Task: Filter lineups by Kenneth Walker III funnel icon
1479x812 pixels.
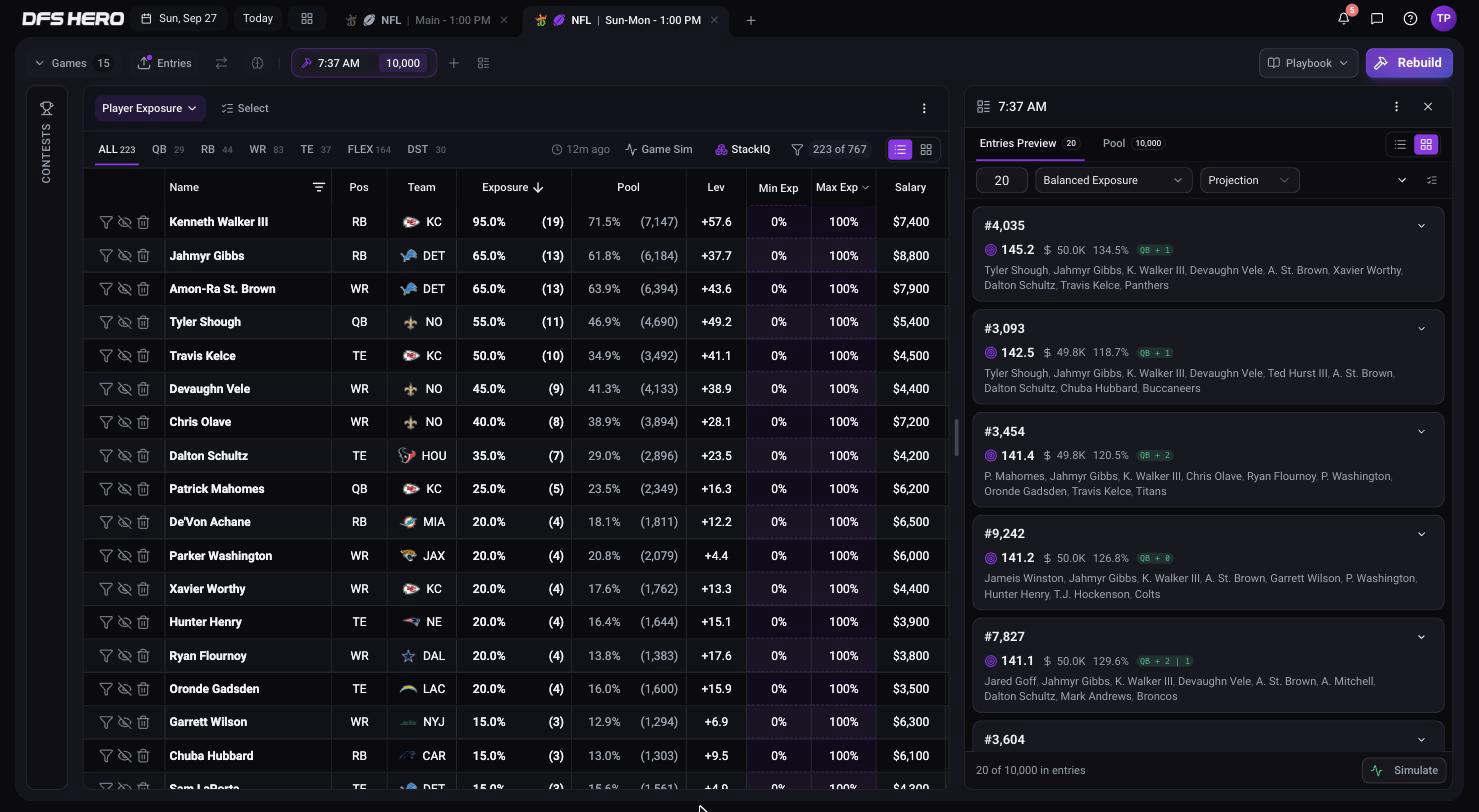Action: (105, 222)
